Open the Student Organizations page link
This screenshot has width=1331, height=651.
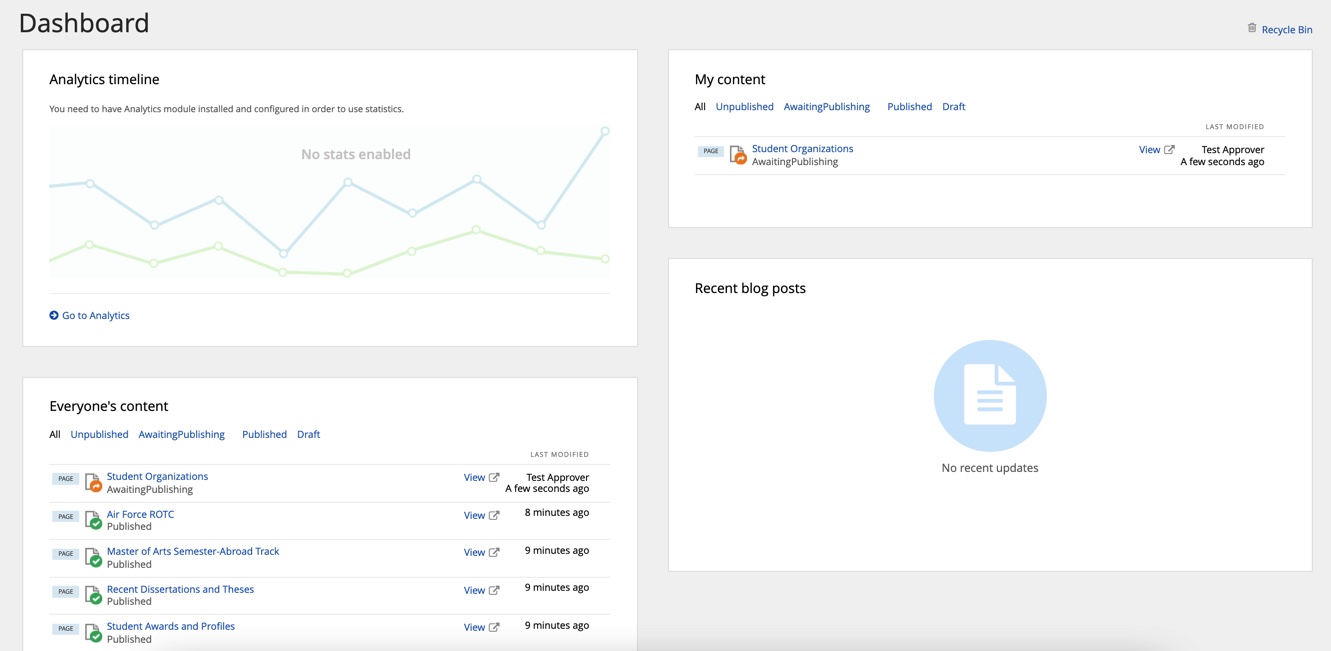click(x=803, y=148)
